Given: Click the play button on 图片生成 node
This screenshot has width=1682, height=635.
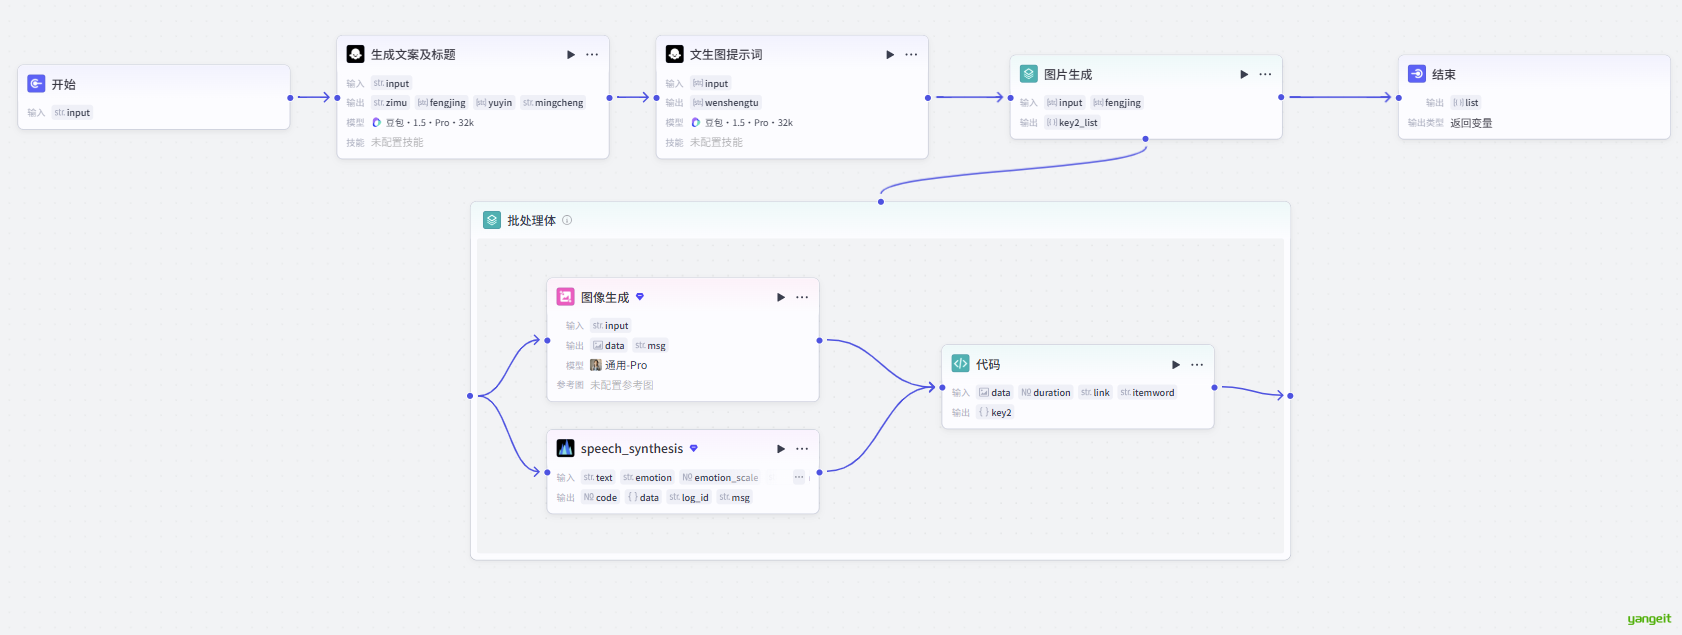Looking at the screenshot, I should tap(1244, 75).
